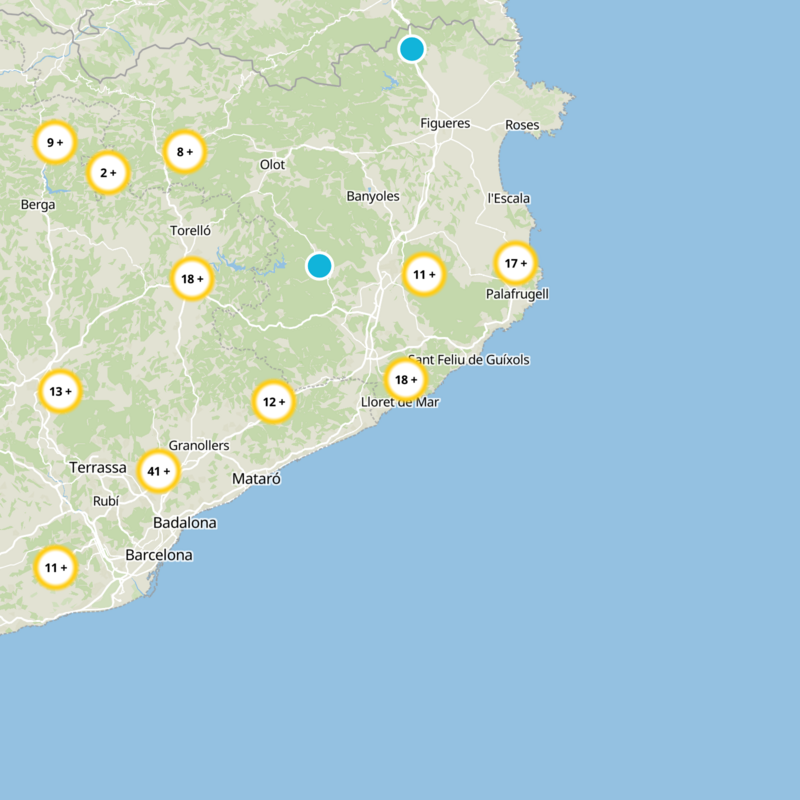Viewport: 800px width, 800px height.
Task: Click the Mataró label
Action: tap(256, 479)
